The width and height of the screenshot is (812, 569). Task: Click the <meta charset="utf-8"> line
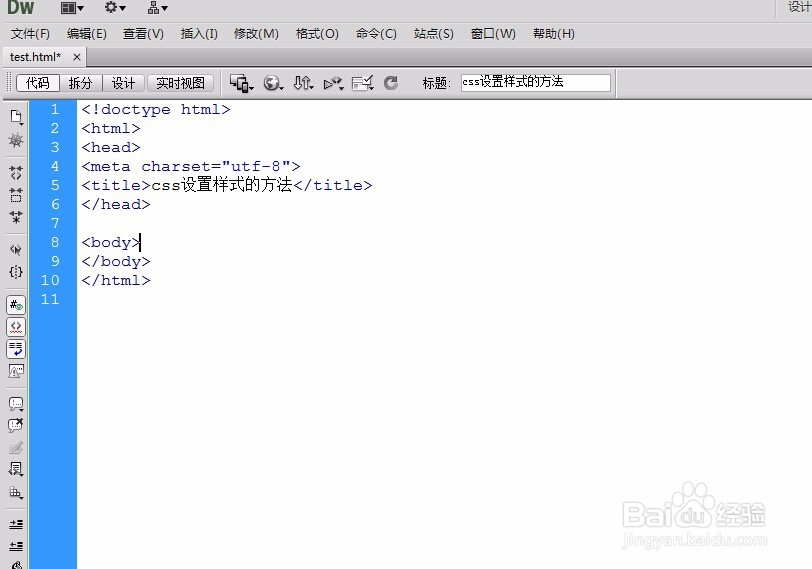191,167
